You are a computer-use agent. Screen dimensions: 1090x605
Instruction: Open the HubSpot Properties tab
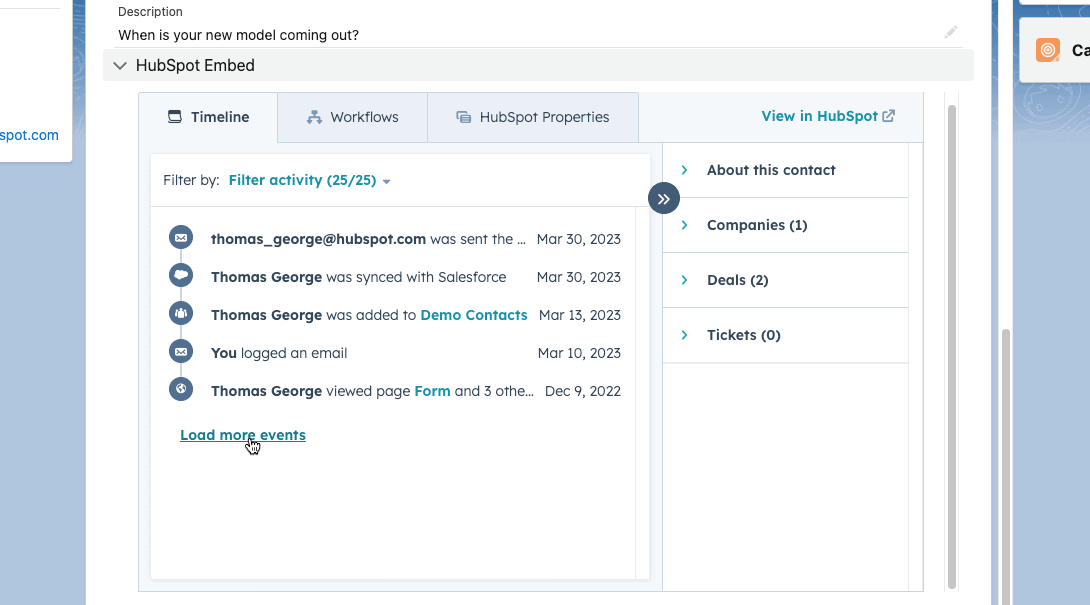point(532,117)
